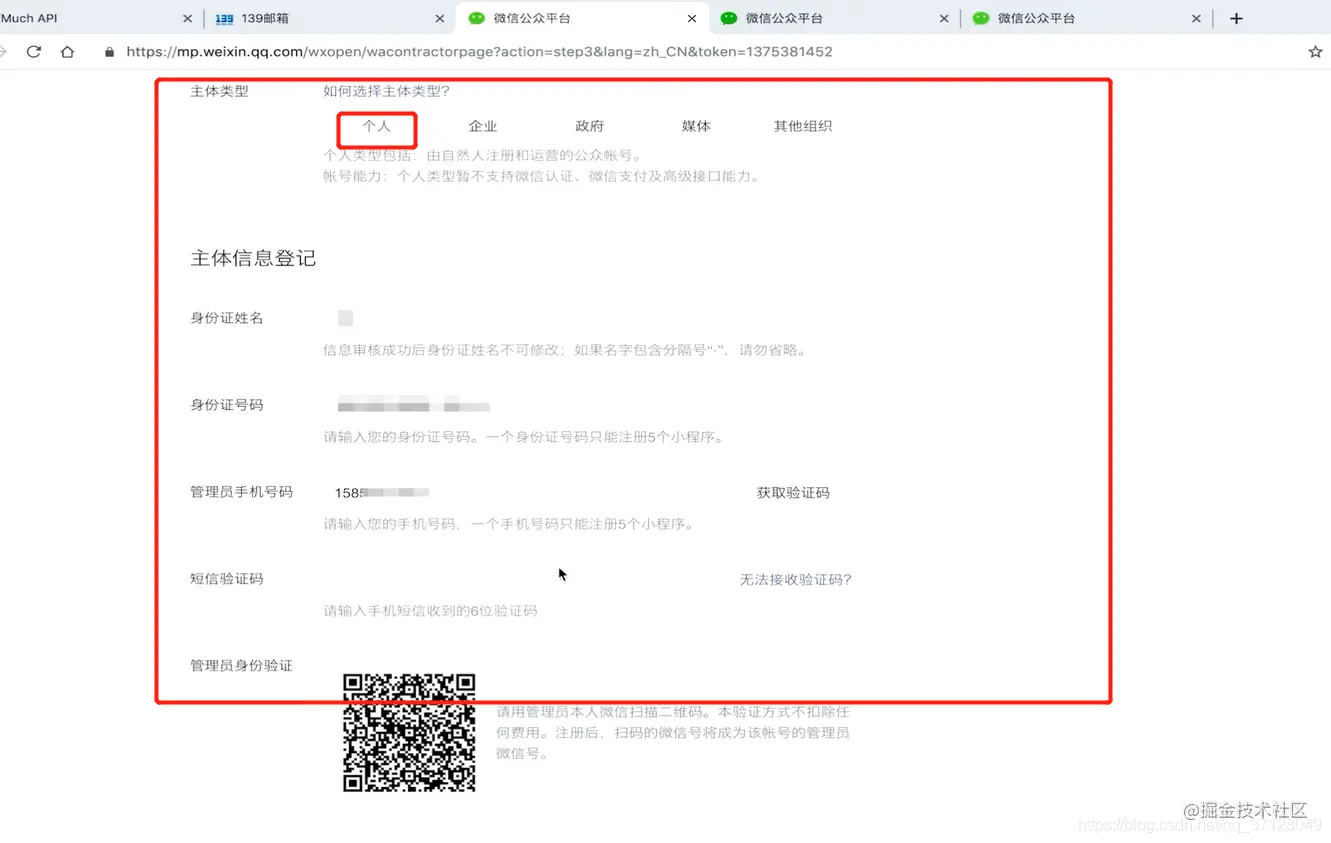Switch to the Much API tab
Screen dimensions: 1331x843
tap(98, 18)
